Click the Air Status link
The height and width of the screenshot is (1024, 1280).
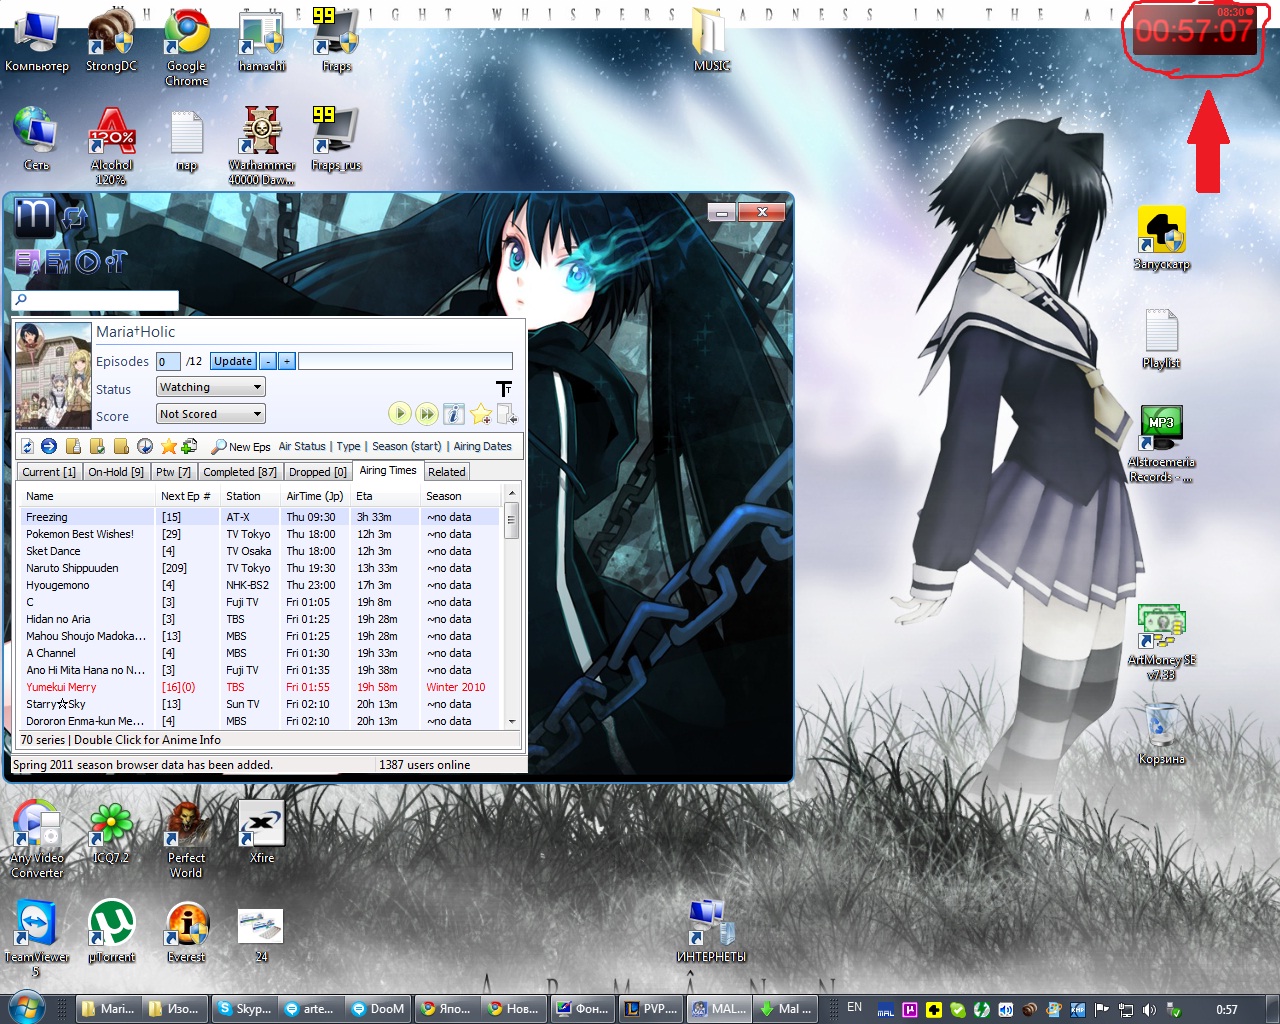pos(302,446)
